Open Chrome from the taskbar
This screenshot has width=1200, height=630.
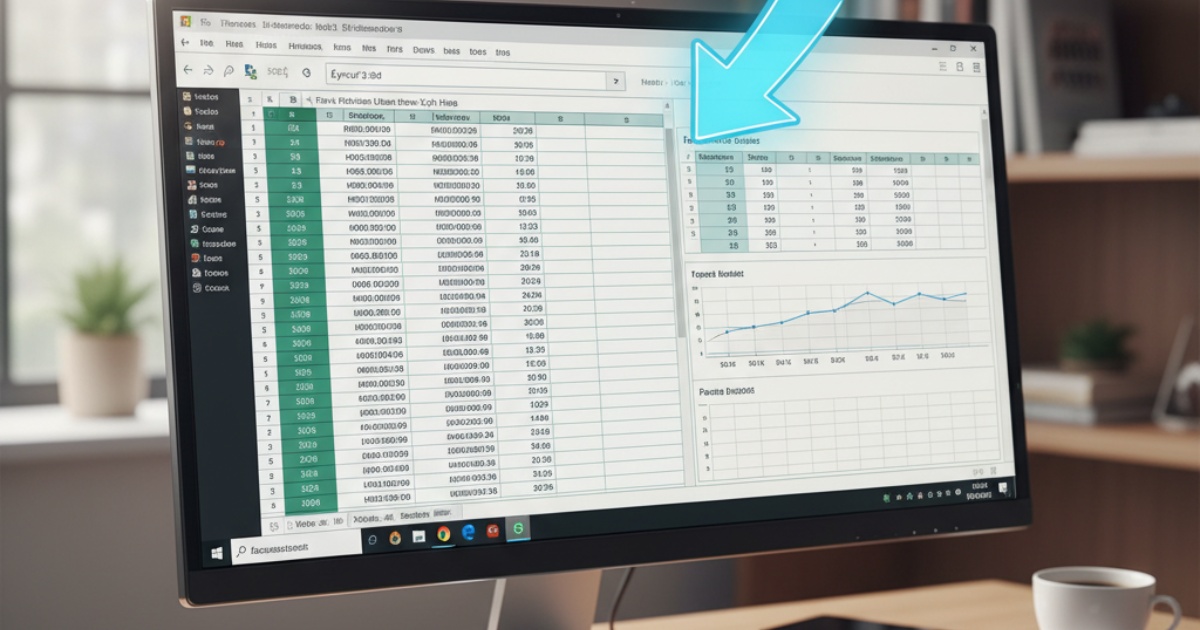442,537
